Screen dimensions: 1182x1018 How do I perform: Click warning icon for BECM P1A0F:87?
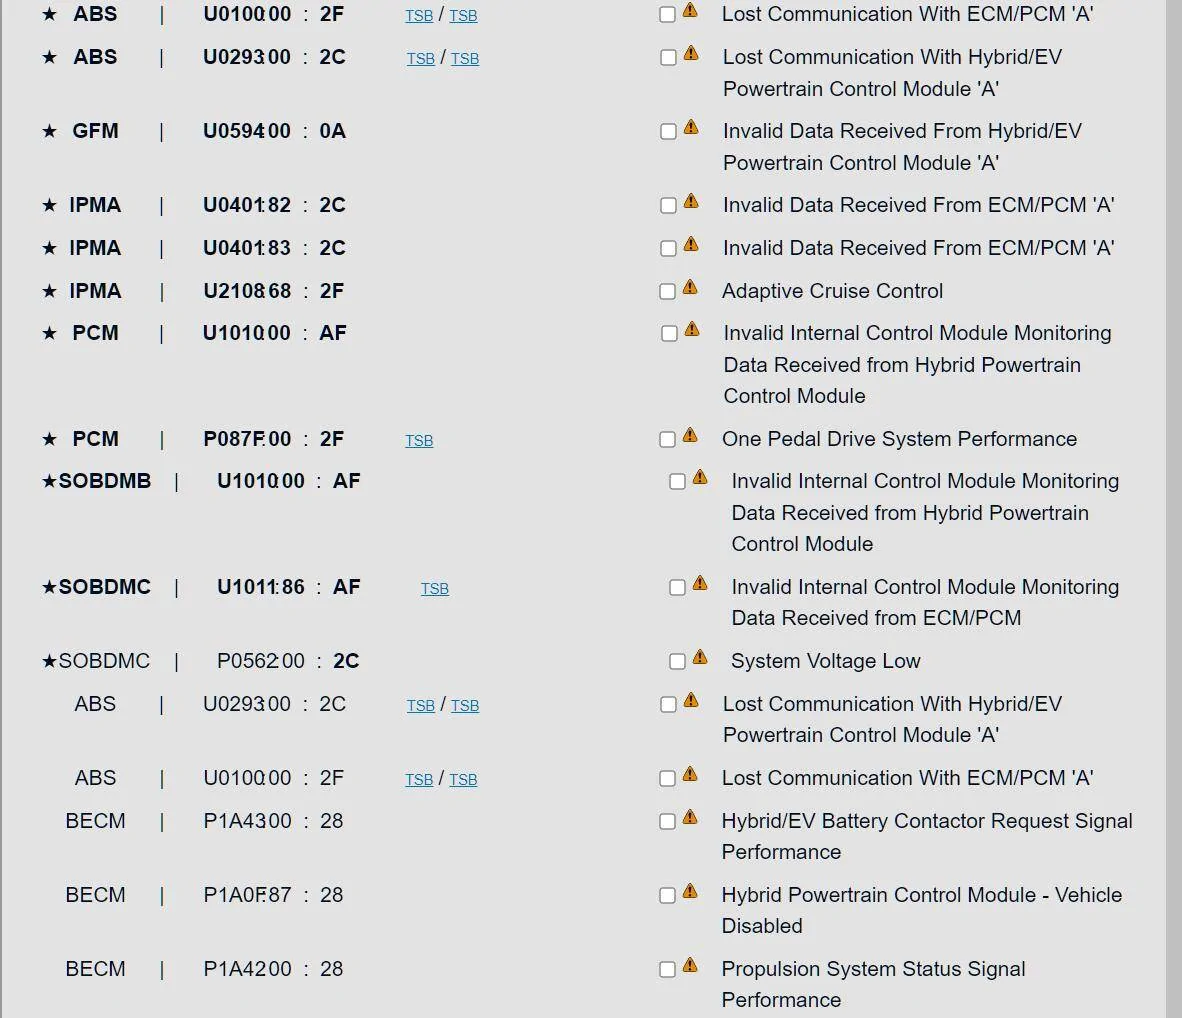point(690,891)
